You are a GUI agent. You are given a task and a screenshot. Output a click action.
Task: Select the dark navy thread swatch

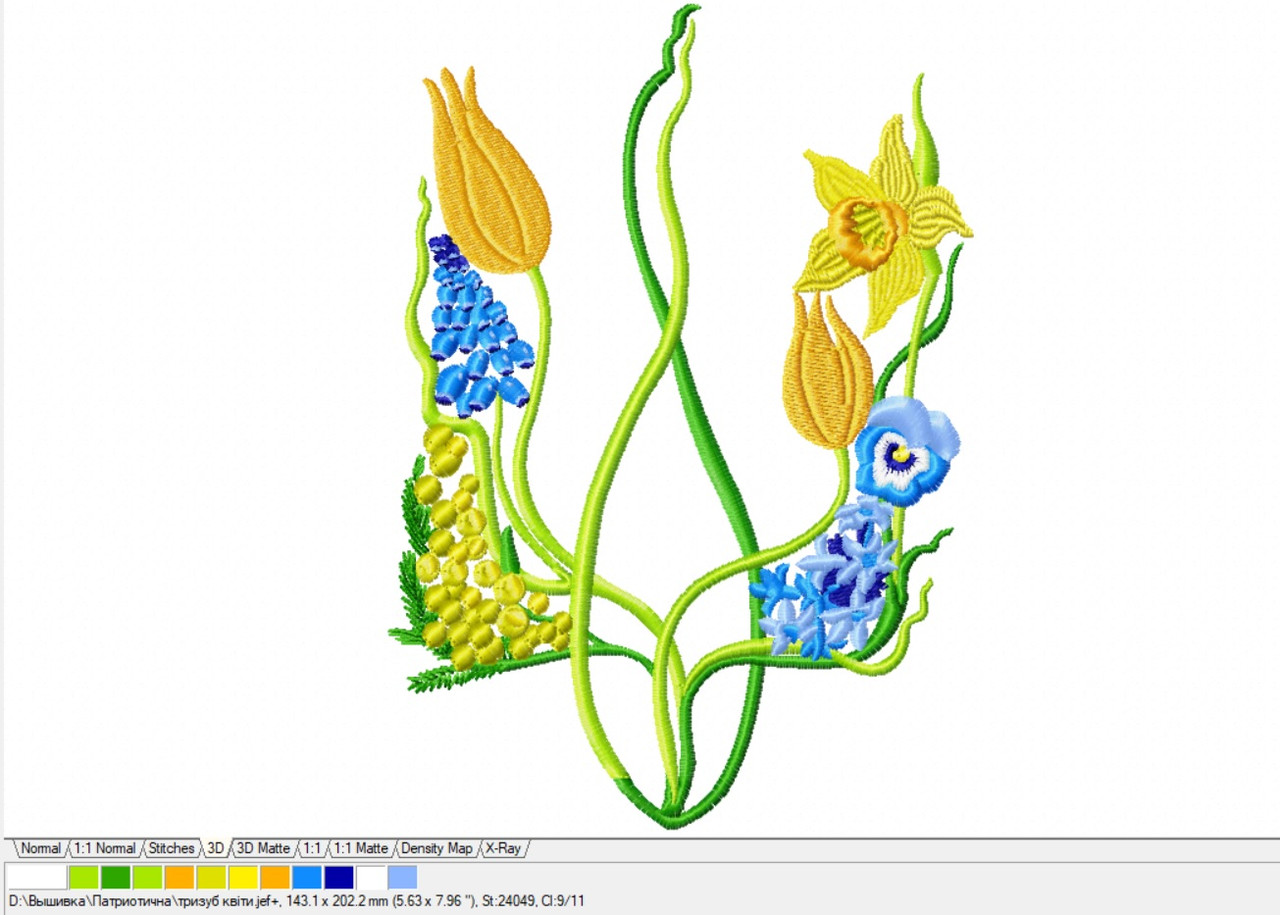point(339,877)
